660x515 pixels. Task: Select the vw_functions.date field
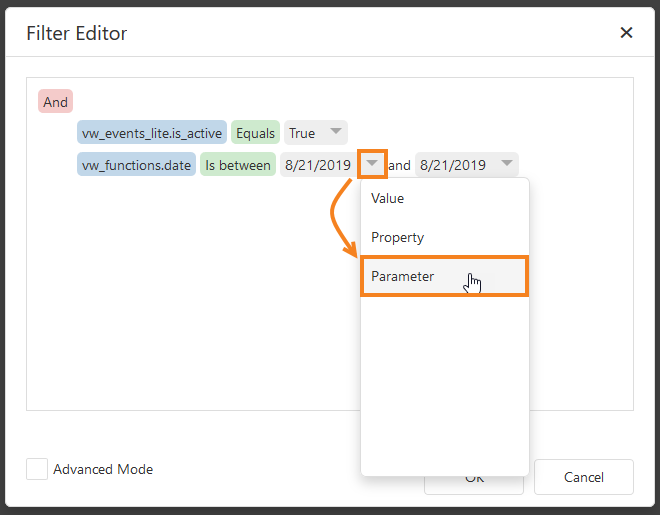click(136, 165)
